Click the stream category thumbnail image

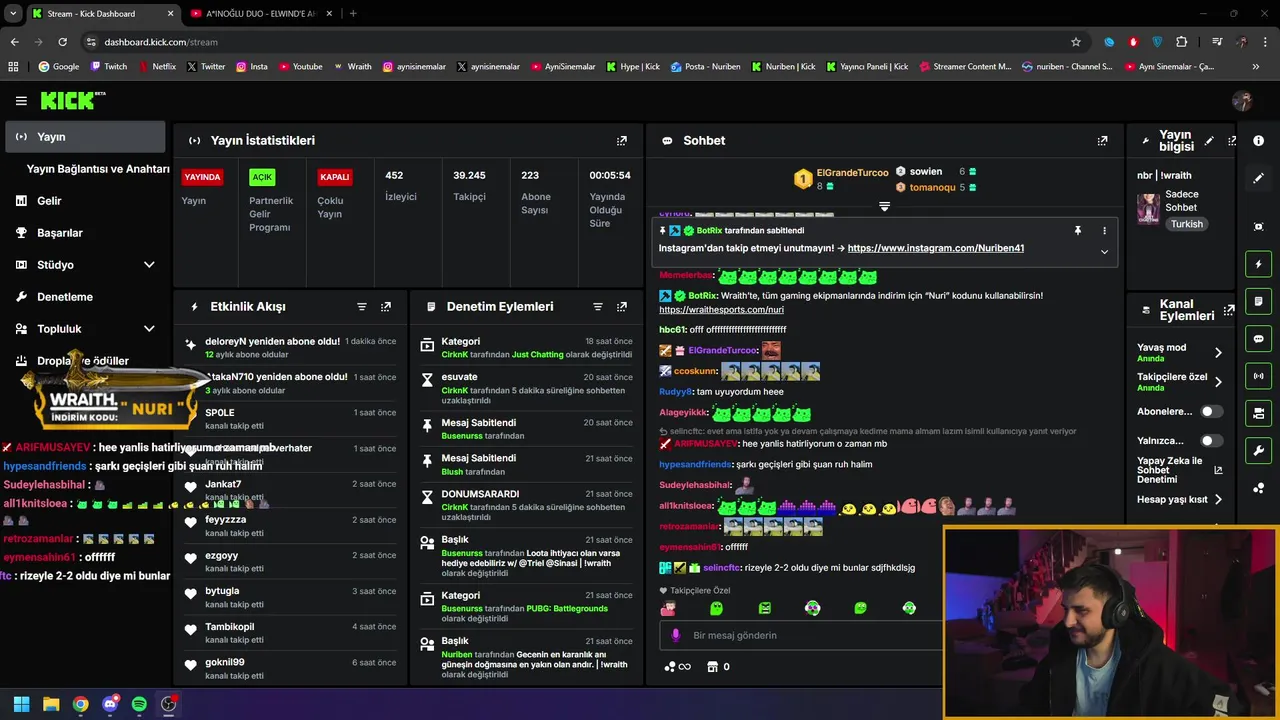pos(1148,208)
